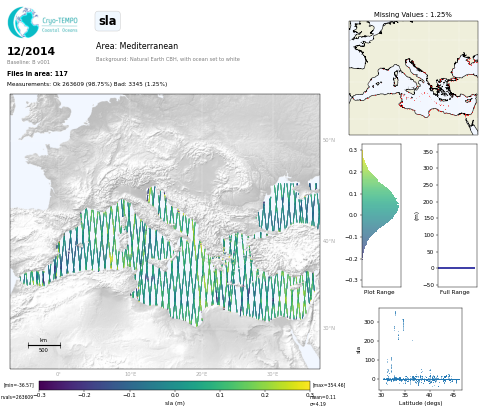Image resolution: width=492 pixels, height=410 pixels.
Task: Open the sla versus Latitude scatter plot
Action: click(420, 349)
